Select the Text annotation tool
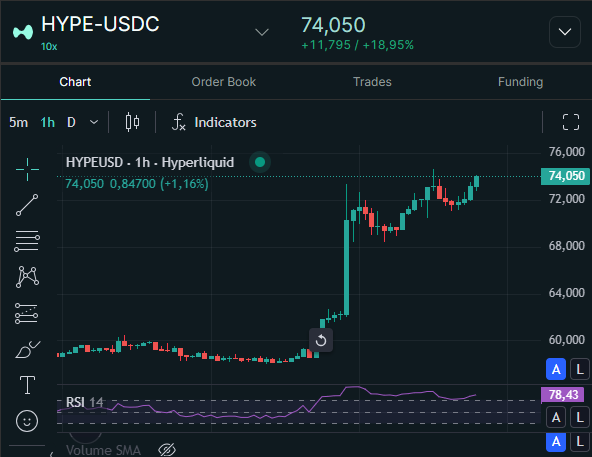592x457 pixels. pyautogui.click(x=27, y=385)
